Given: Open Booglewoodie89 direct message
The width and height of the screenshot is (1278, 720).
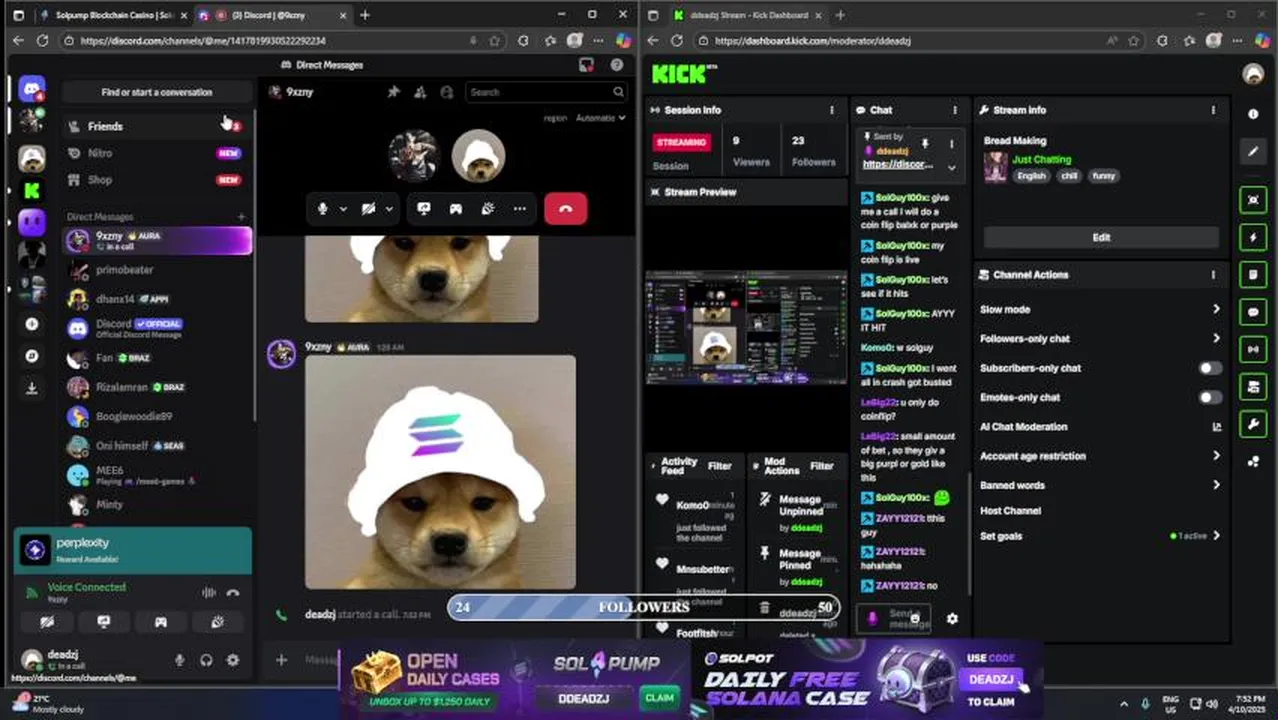Looking at the screenshot, I should tap(157, 416).
